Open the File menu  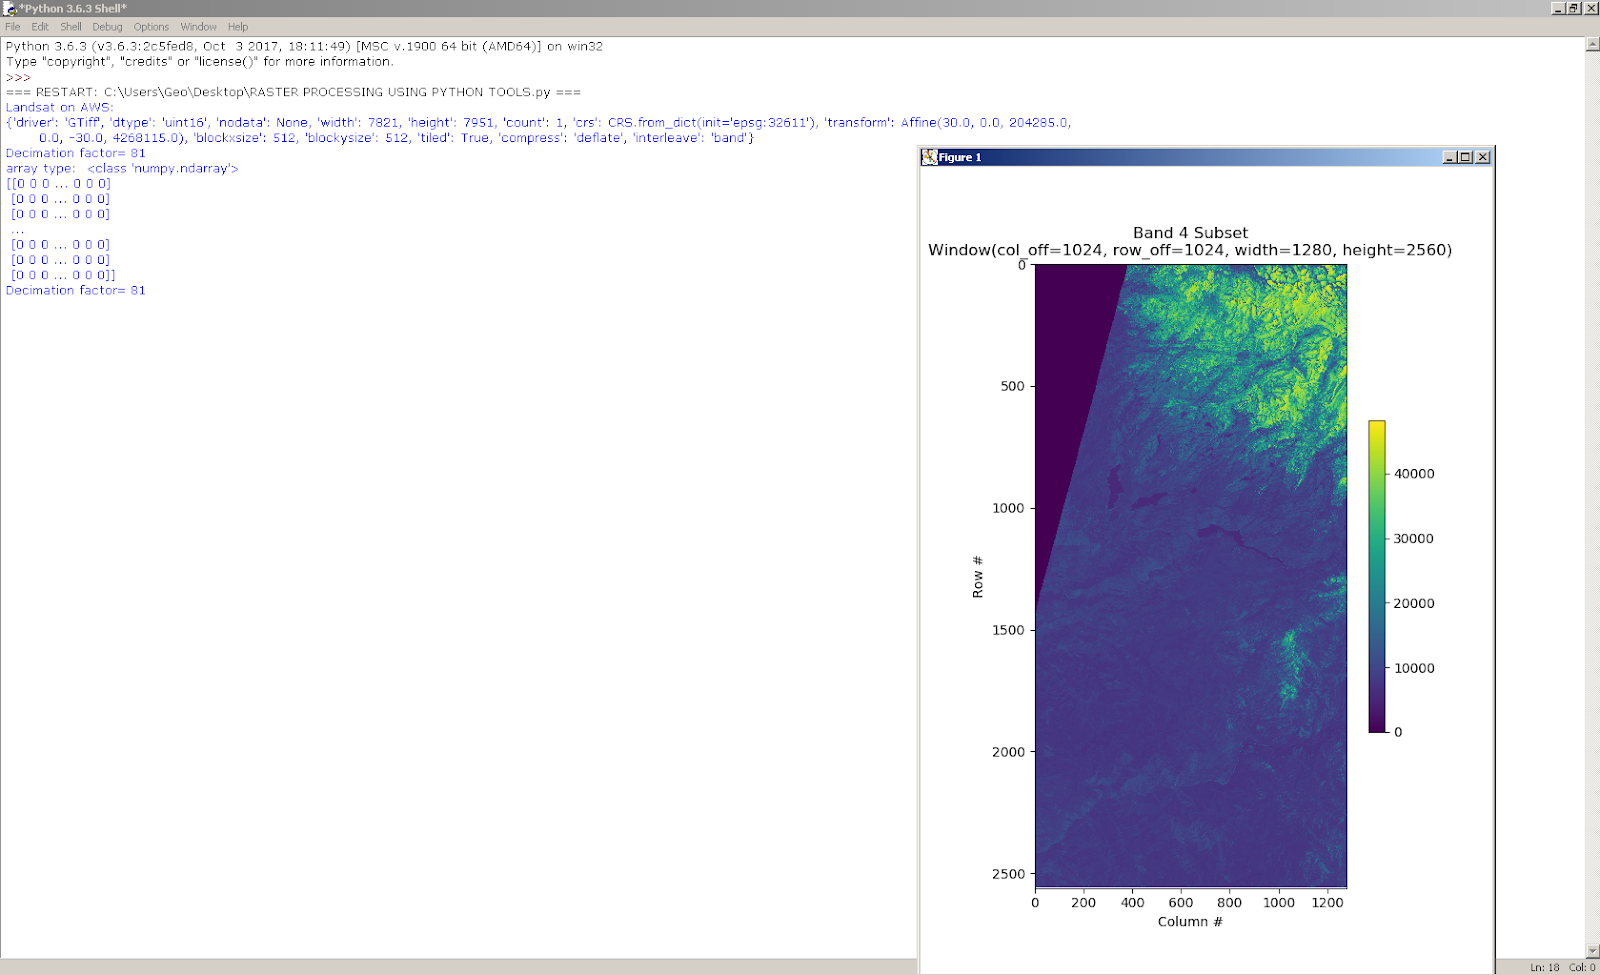12,27
